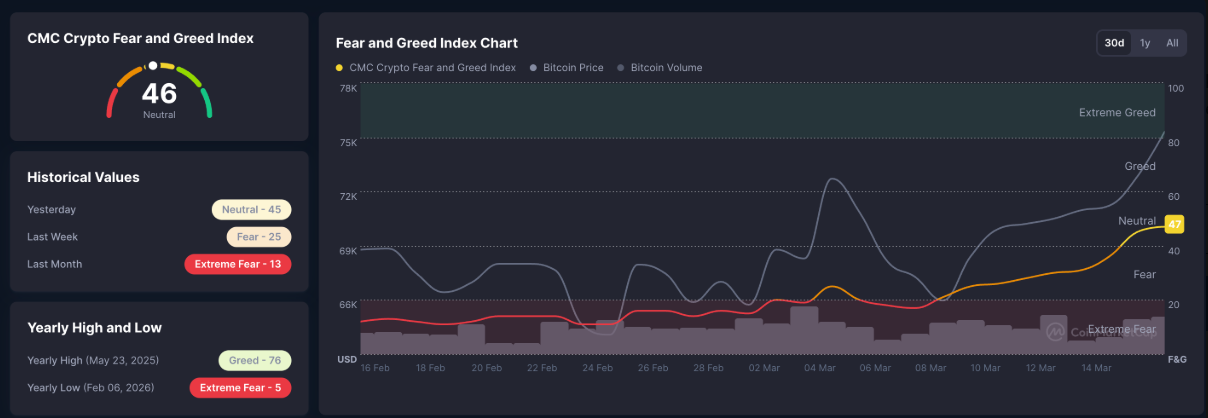Click the Extreme Fear - 5 yearly low badge
Image resolution: width=1208 pixels, height=418 pixels.
(x=240, y=387)
